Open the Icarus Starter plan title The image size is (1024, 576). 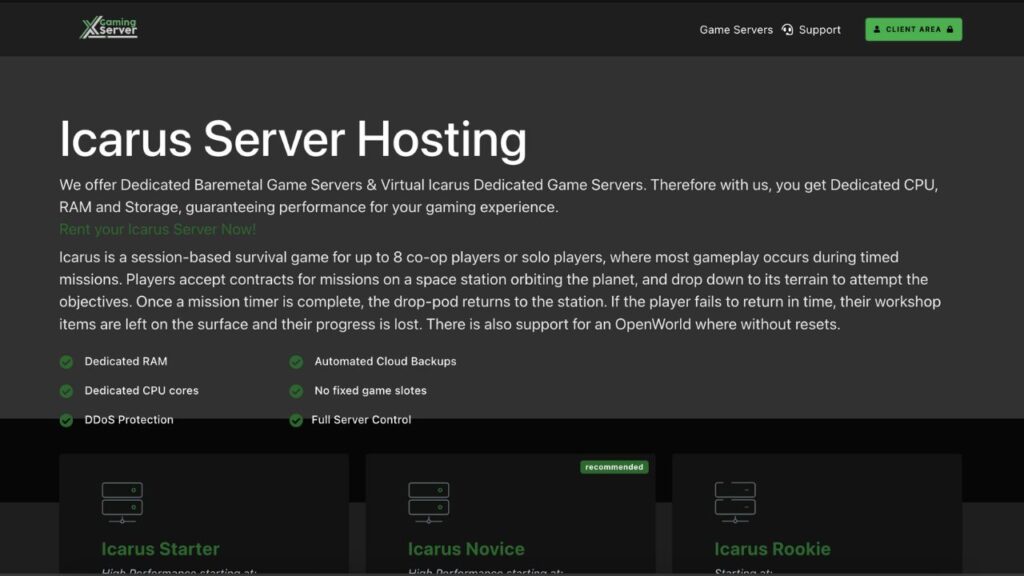[160, 549]
